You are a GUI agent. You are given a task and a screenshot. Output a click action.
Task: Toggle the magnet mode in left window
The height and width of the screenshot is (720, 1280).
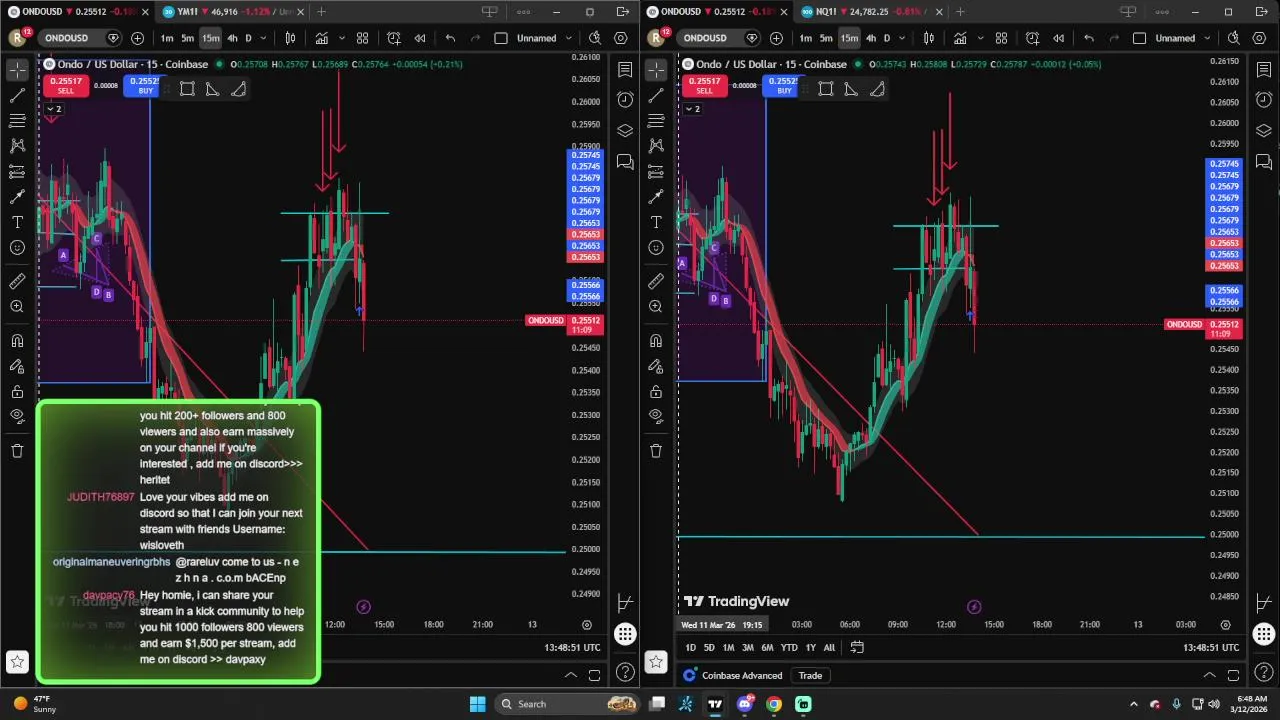[17, 341]
